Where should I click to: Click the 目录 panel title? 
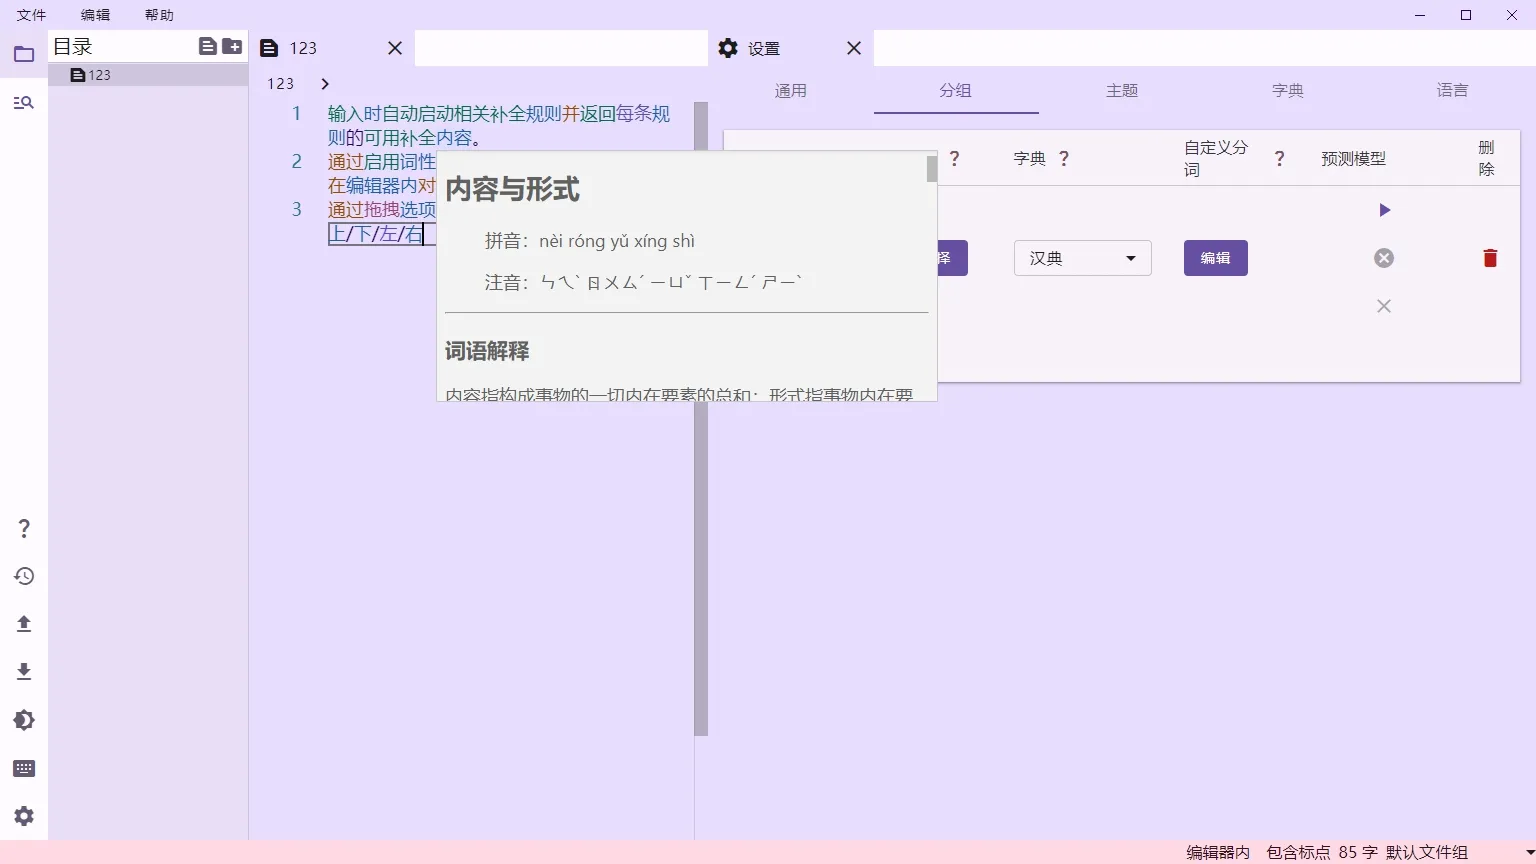tap(73, 46)
